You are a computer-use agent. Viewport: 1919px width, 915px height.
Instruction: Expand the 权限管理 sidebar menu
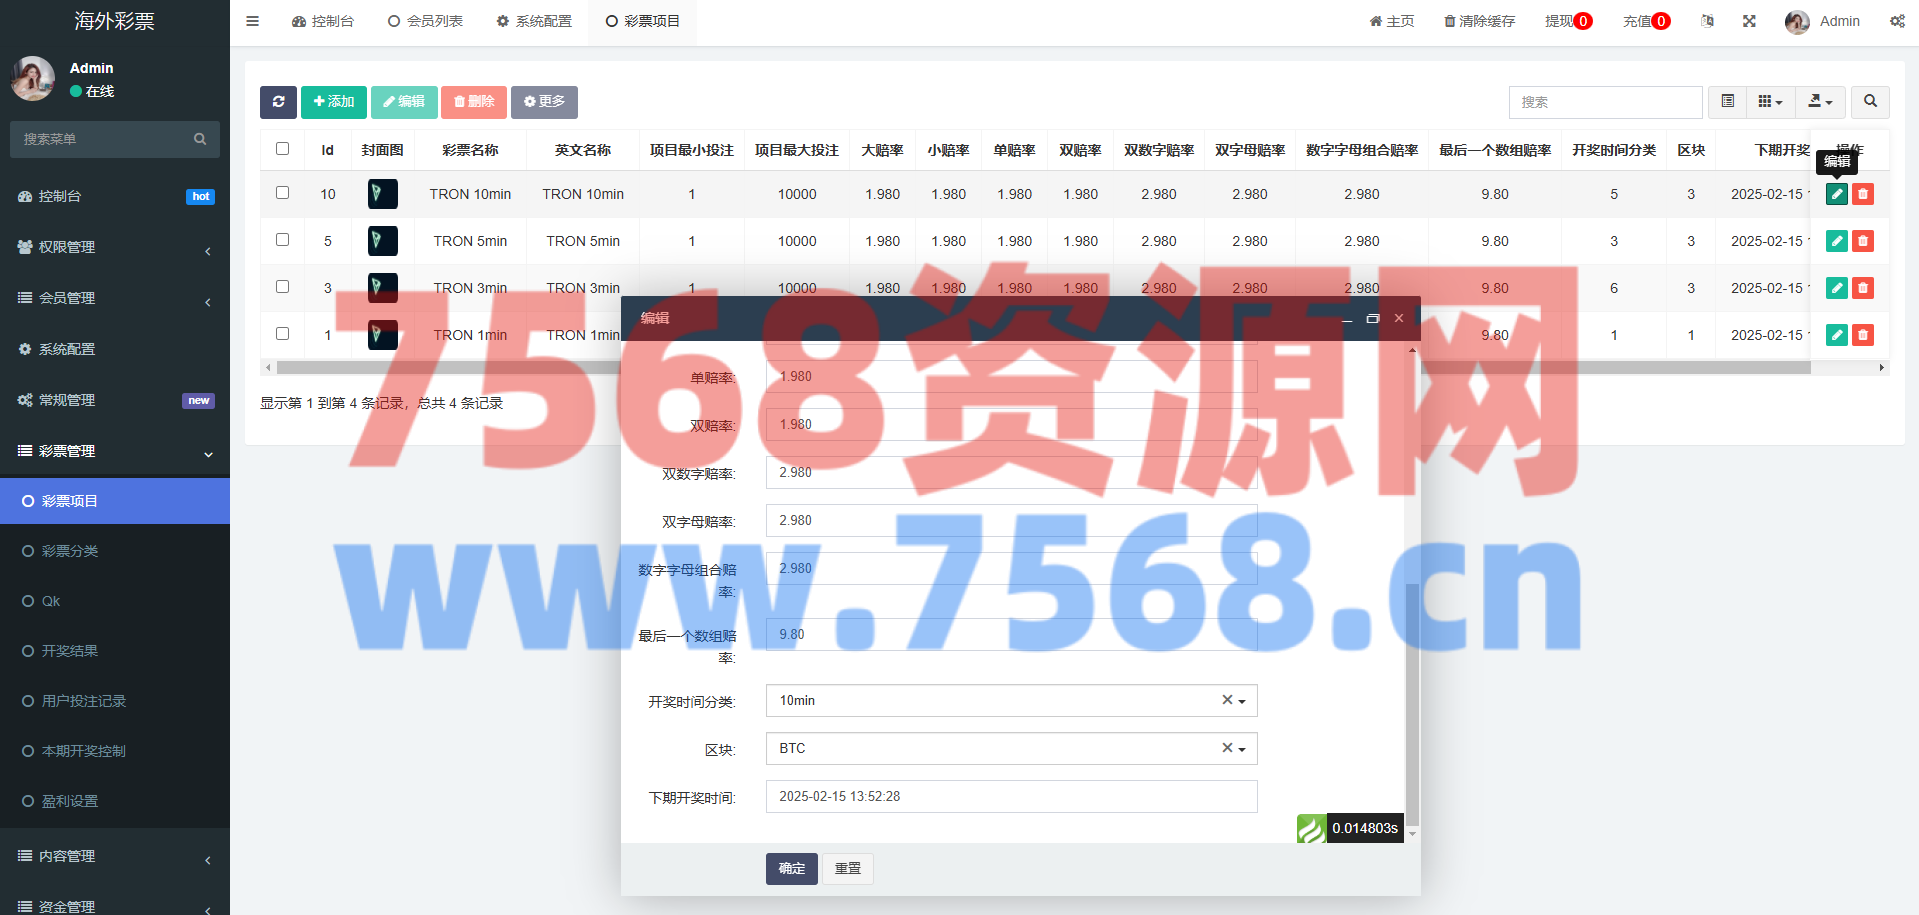115,247
